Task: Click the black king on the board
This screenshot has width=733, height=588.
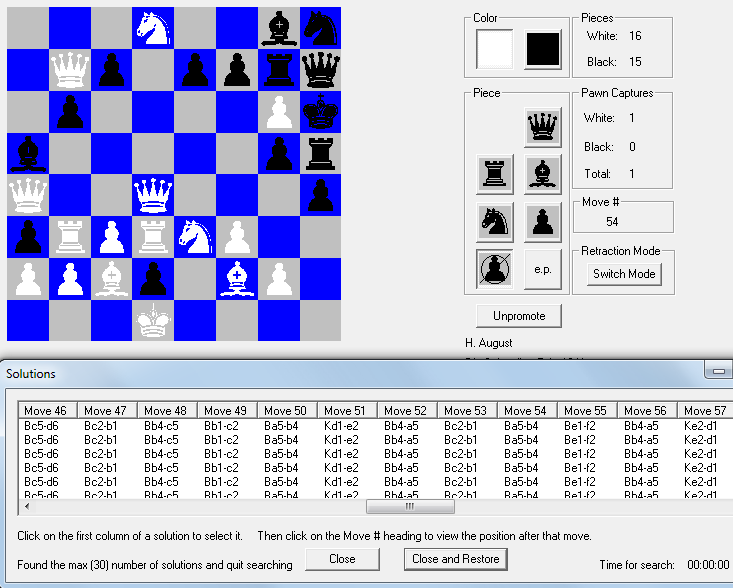Action: point(320,111)
